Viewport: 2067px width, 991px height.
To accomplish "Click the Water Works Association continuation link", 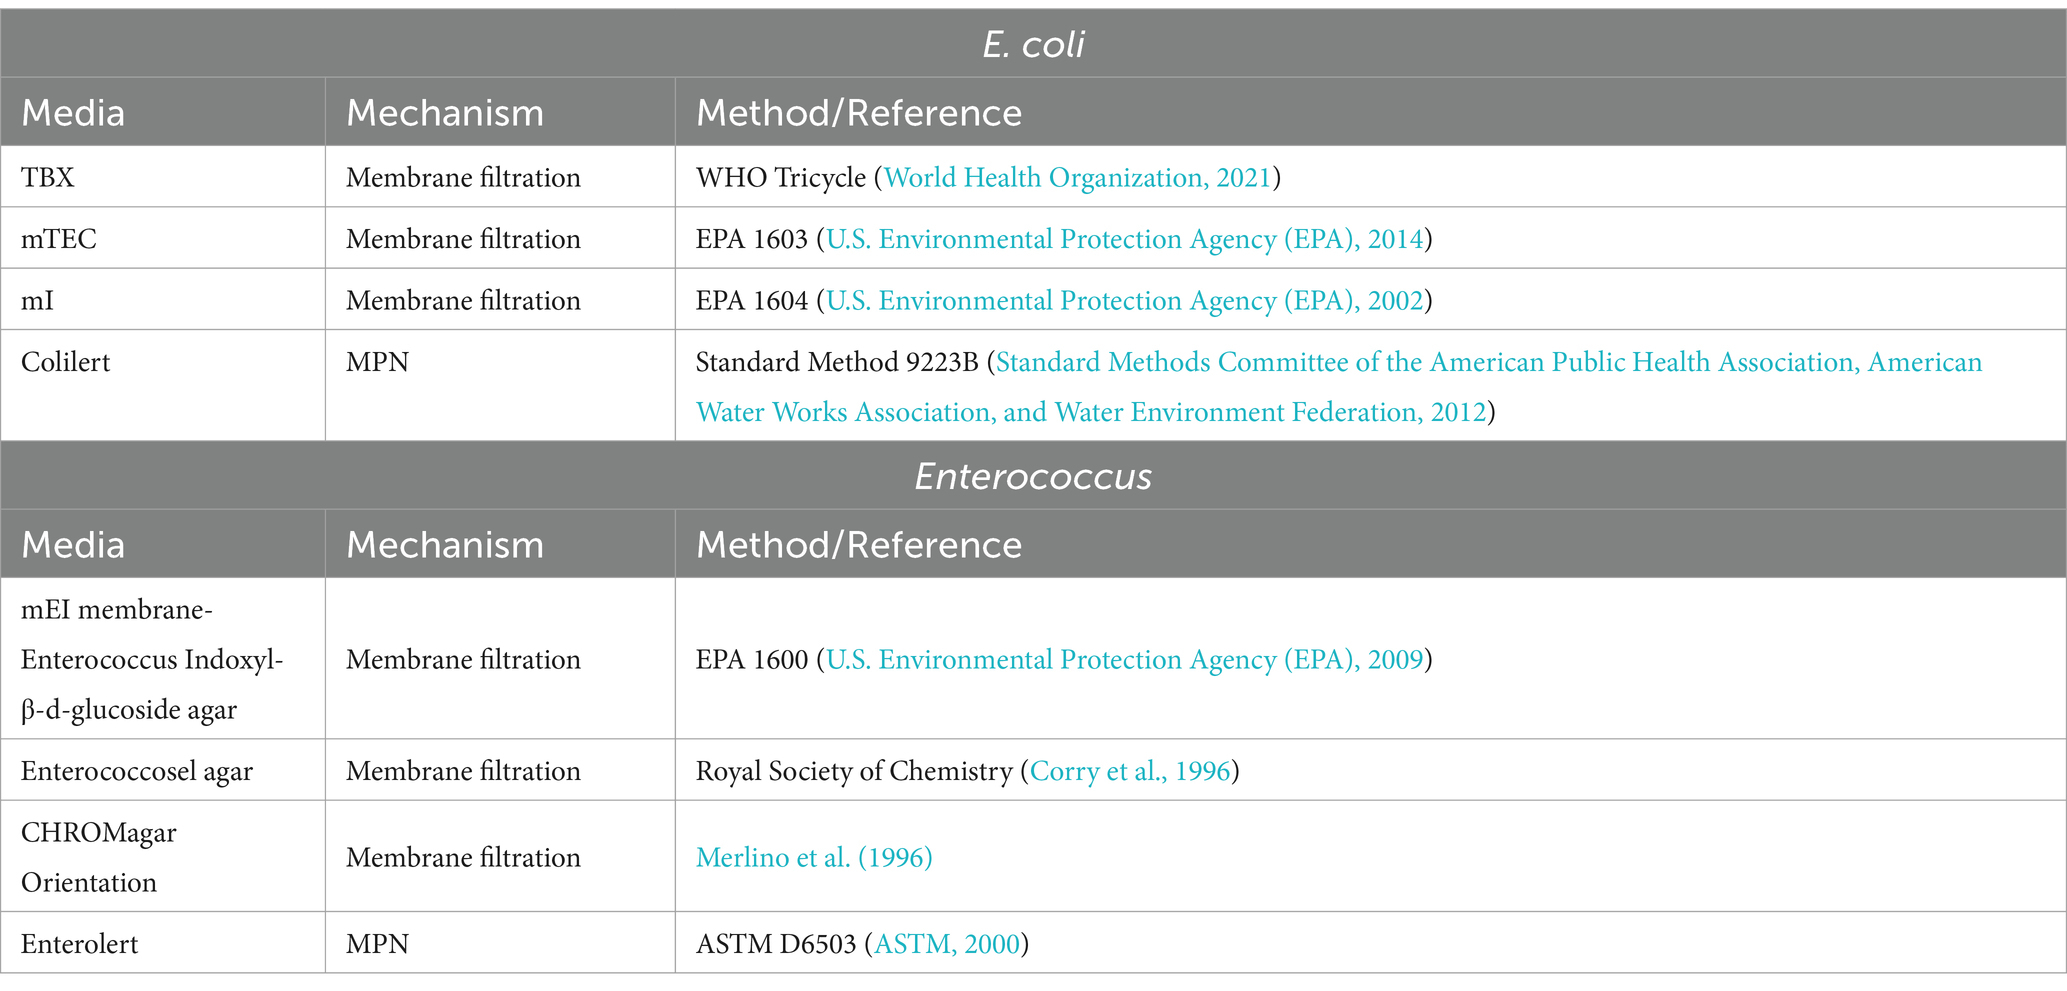I will tap(1091, 412).
